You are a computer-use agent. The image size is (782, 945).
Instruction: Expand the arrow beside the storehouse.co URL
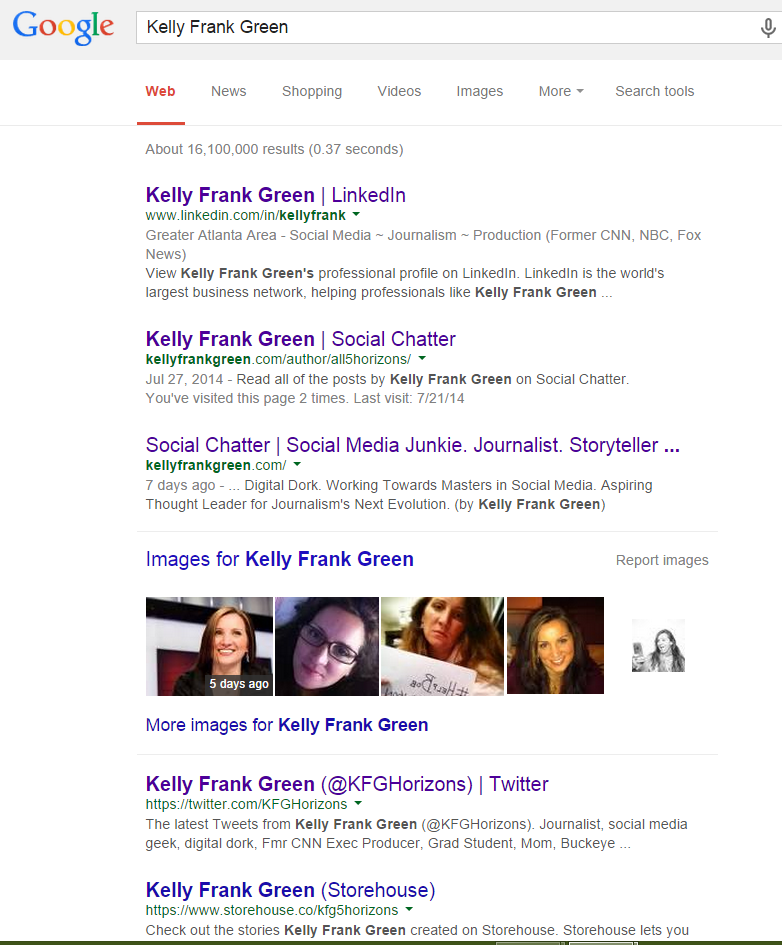click(x=408, y=910)
